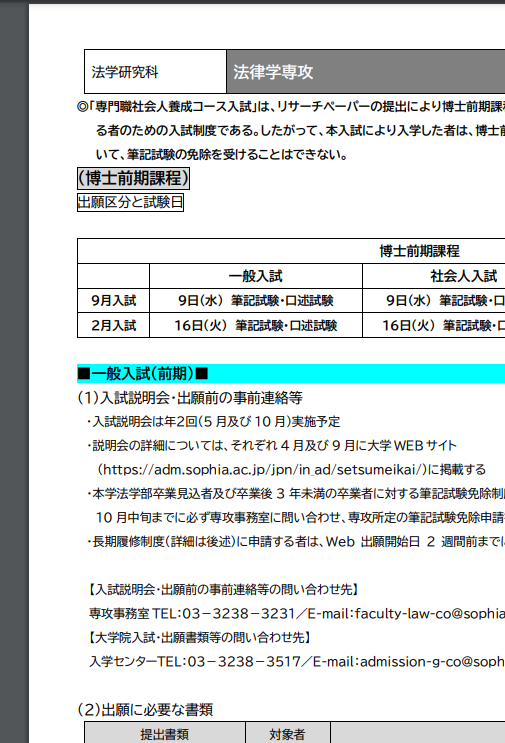Click the faculty-law-co@sophia email address
Image resolution: width=505 pixels, height=743 pixels.
tap(430, 614)
